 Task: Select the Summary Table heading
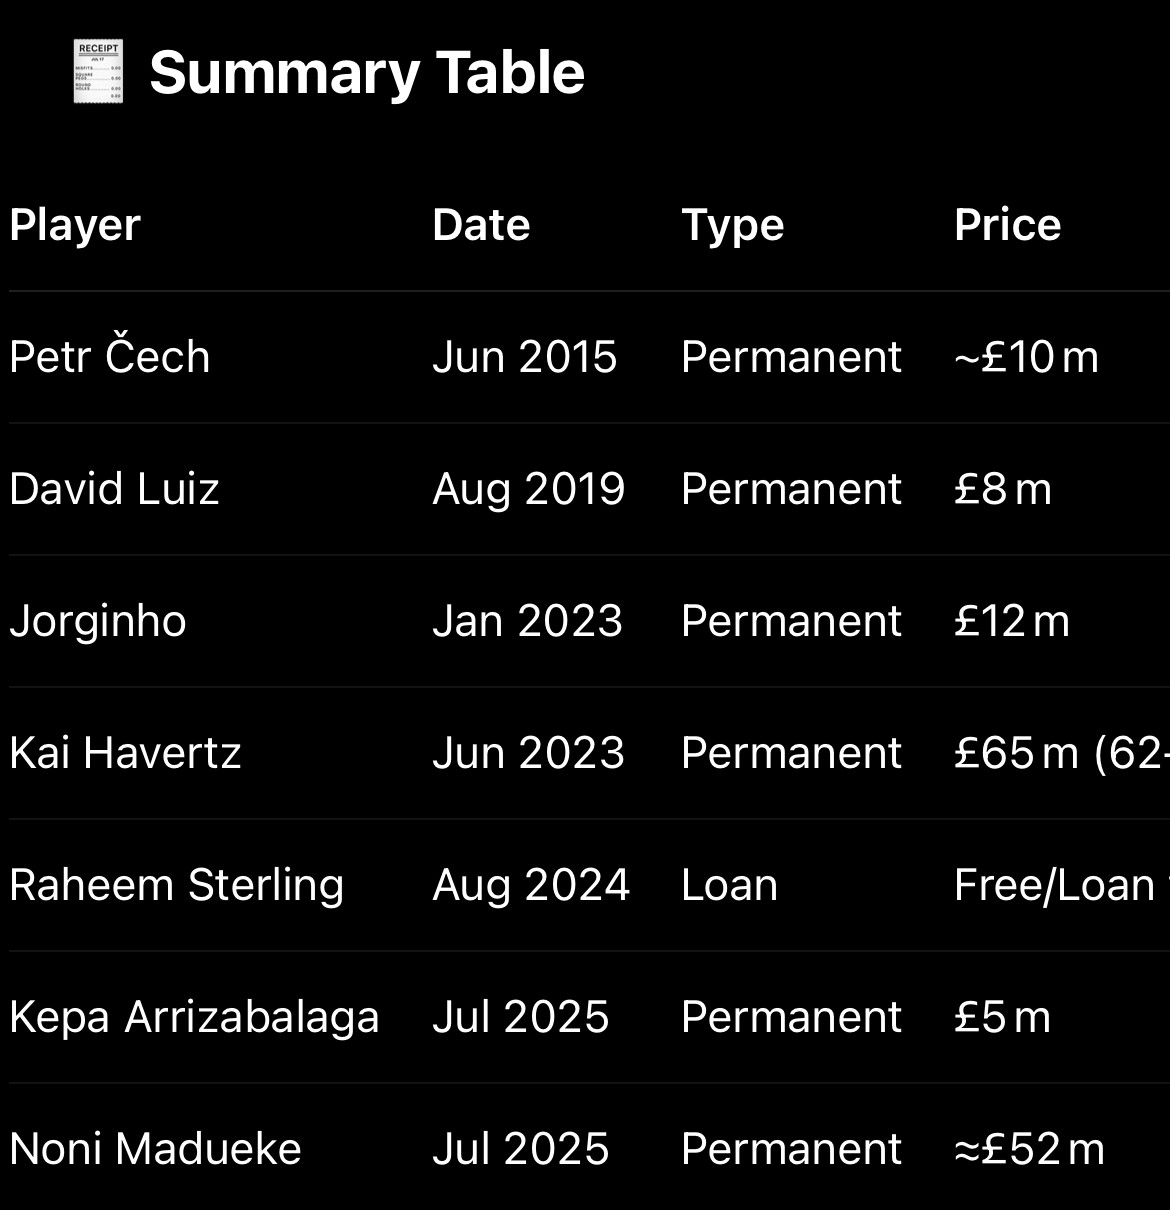[x=367, y=74]
